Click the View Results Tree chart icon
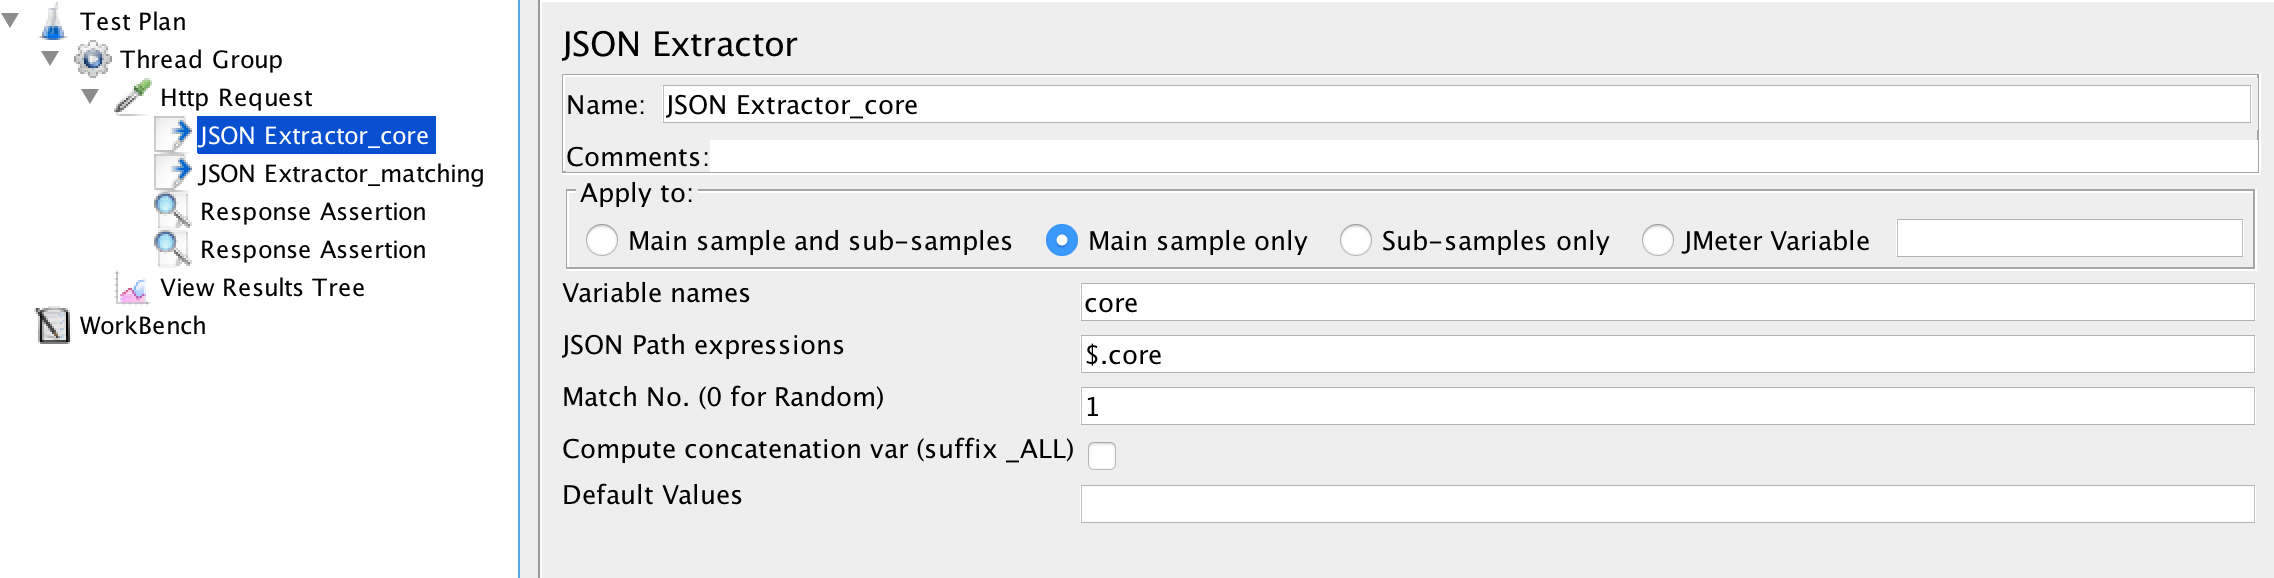Screen dimensions: 2274x578 coord(132,288)
